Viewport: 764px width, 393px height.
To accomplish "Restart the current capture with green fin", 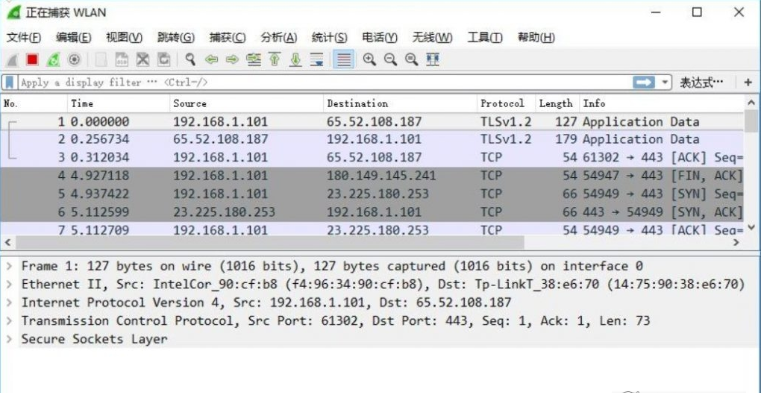I will [53, 60].
